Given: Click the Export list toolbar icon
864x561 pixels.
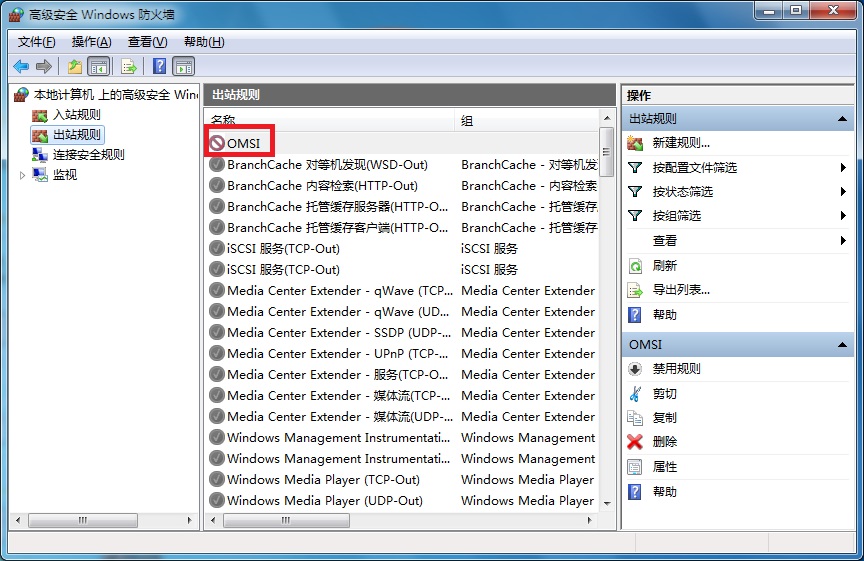Looking at the screenshot, I should [129, 67].
